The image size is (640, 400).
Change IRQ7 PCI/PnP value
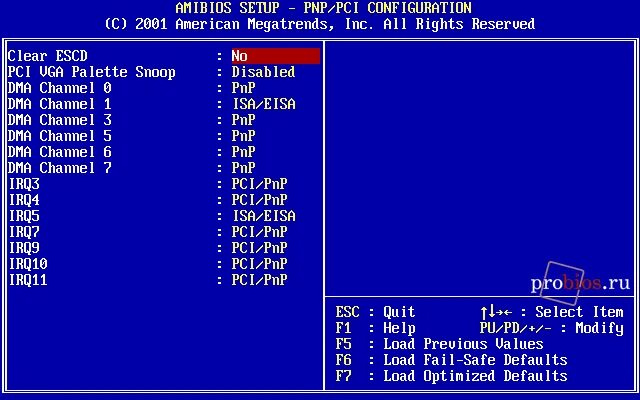point(259,232)
